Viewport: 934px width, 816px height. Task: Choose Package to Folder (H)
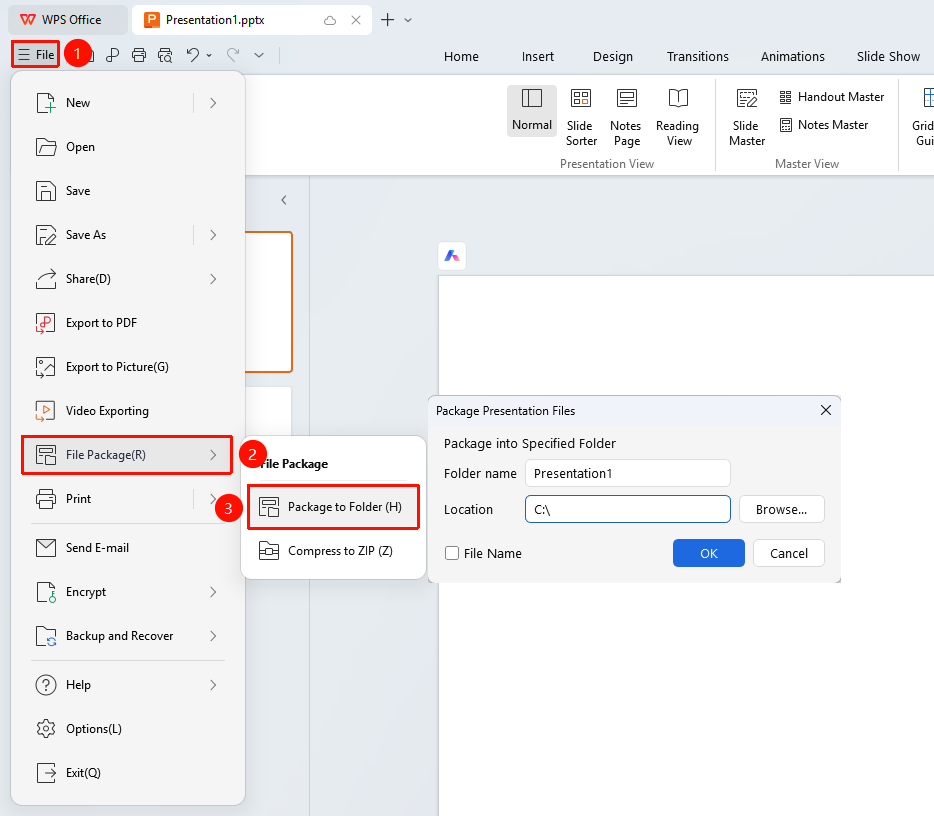pos(334,507)
